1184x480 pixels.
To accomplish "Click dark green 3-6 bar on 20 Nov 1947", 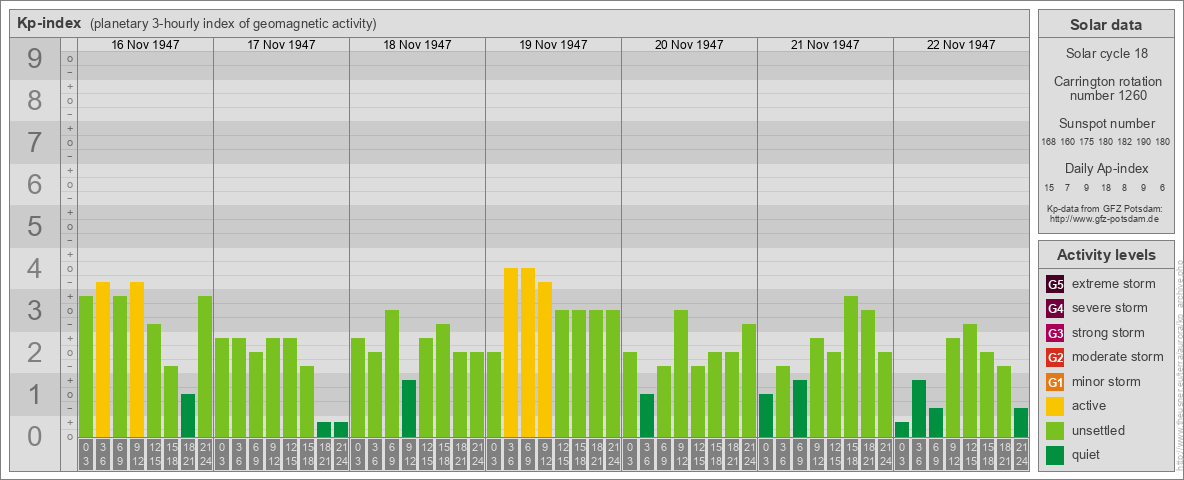I will click(646, 415).
